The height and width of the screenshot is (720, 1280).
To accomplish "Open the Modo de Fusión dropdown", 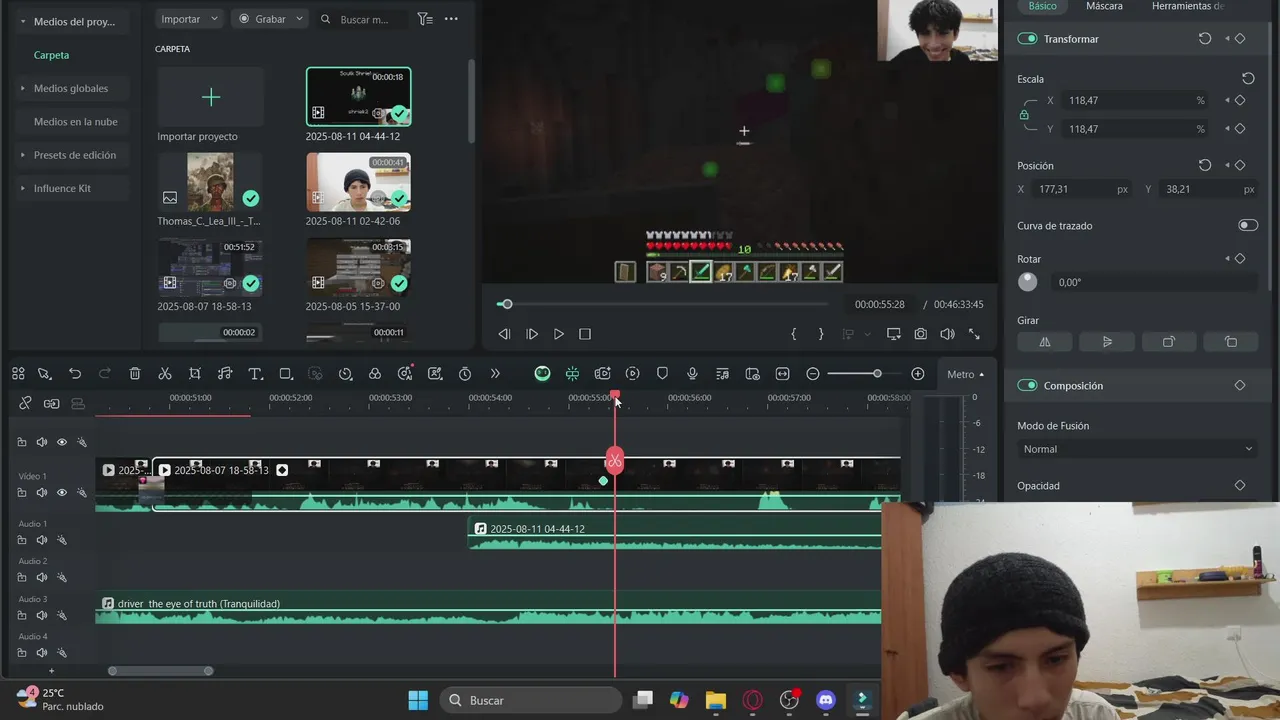I will [1138, 449].
